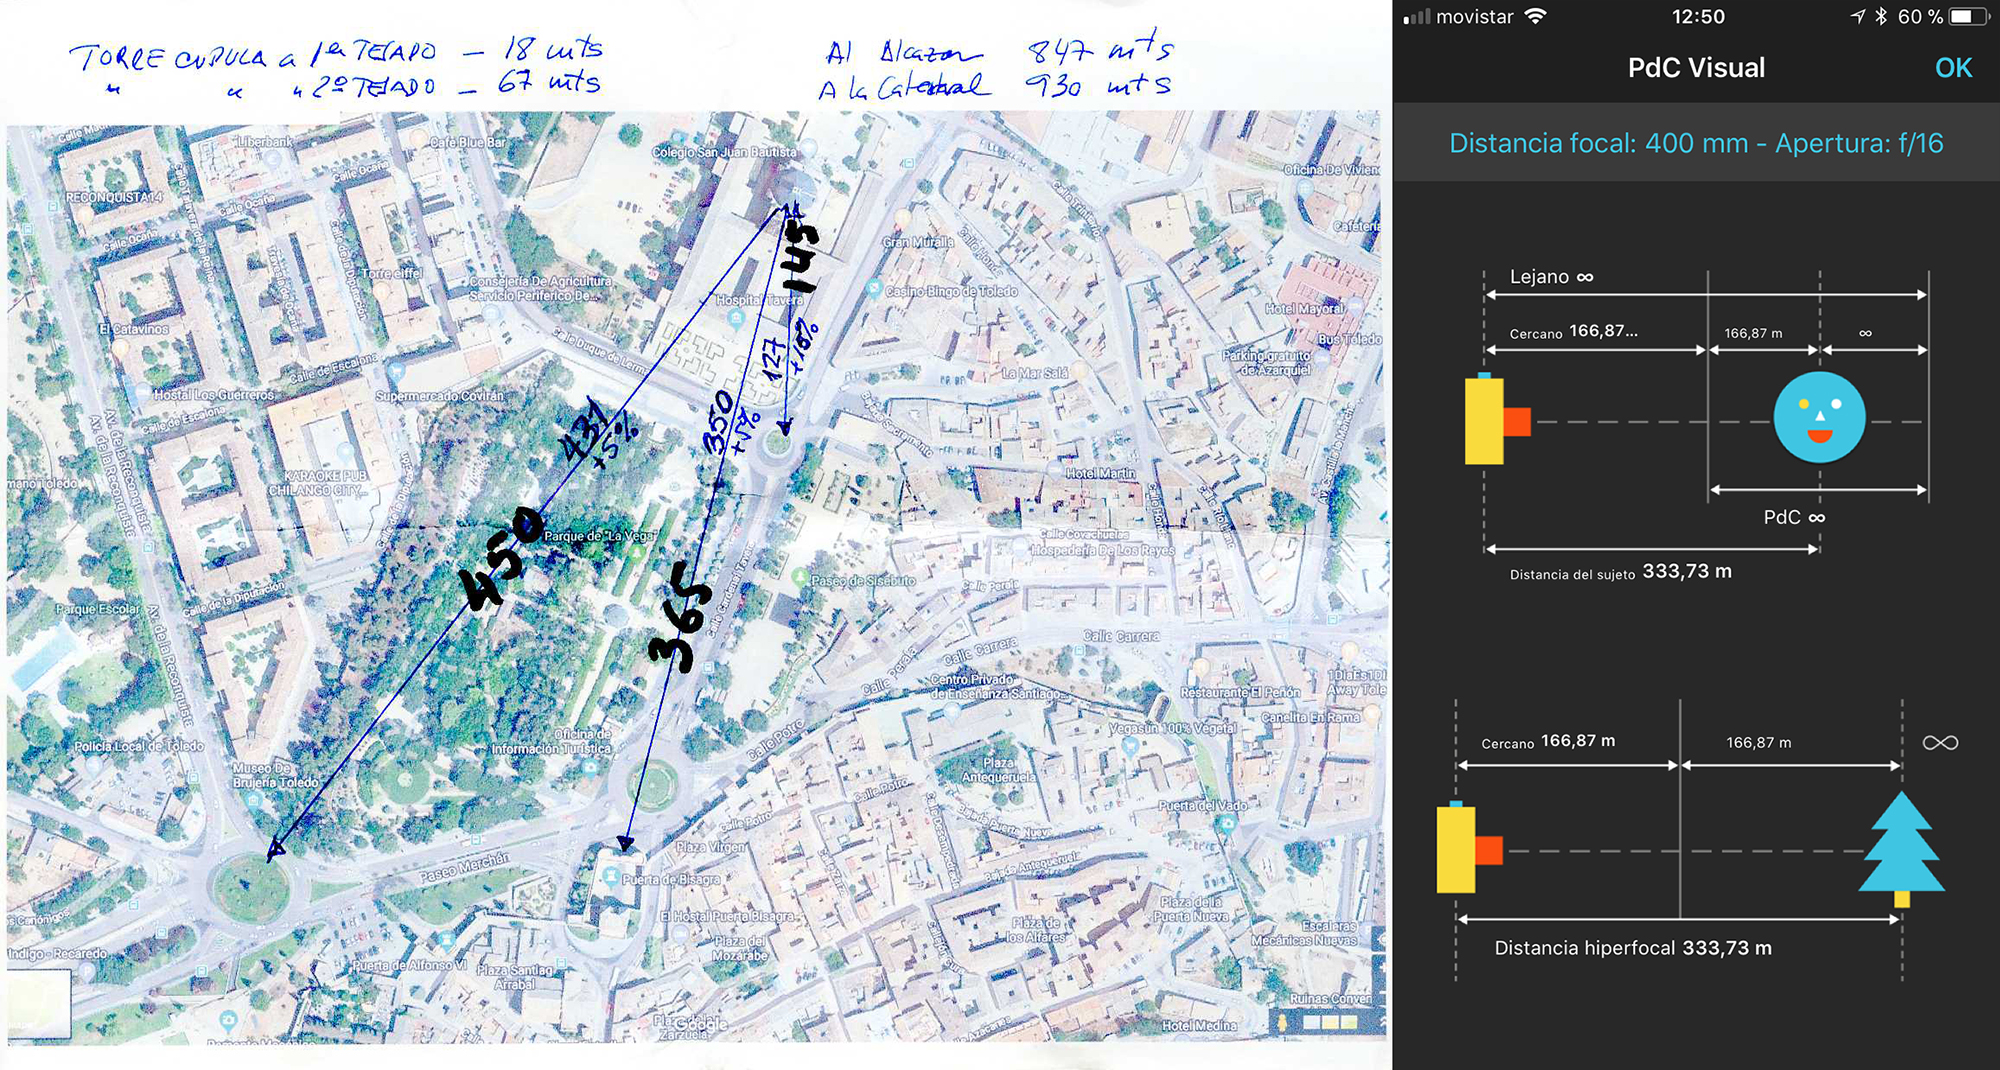
Task: Click the Distancia hiperfocal 333,73 m label
Action: coord(1632,948)
